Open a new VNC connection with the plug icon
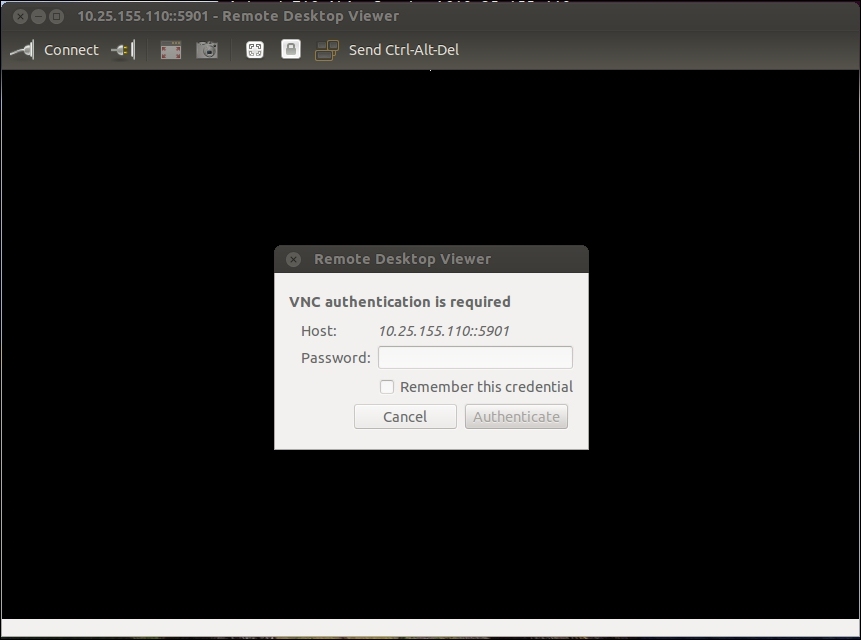Image resolution: width=861 pixels, height=640 pixels. point(22,49)
